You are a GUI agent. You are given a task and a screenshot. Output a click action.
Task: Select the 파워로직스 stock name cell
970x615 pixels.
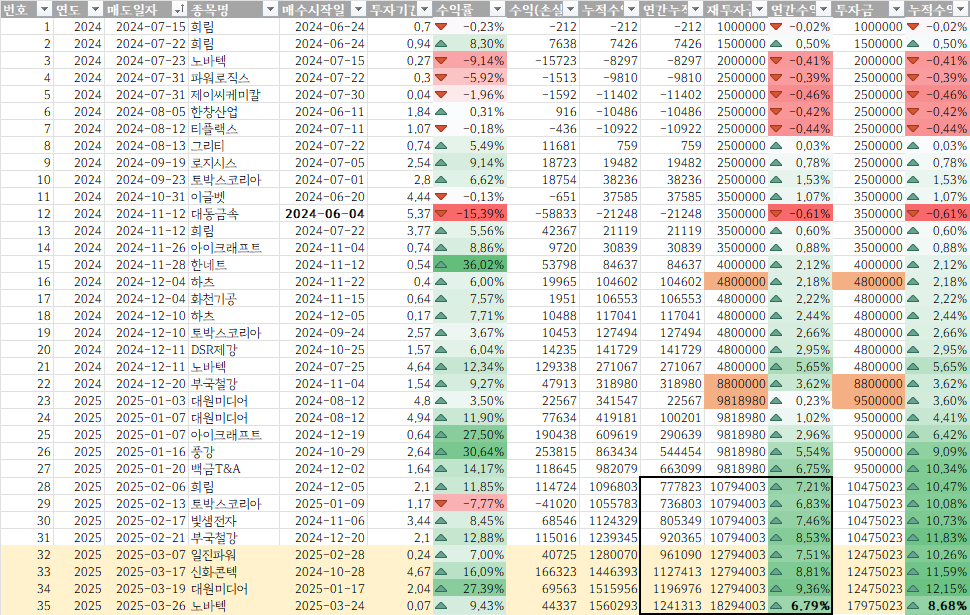point(233,78)
